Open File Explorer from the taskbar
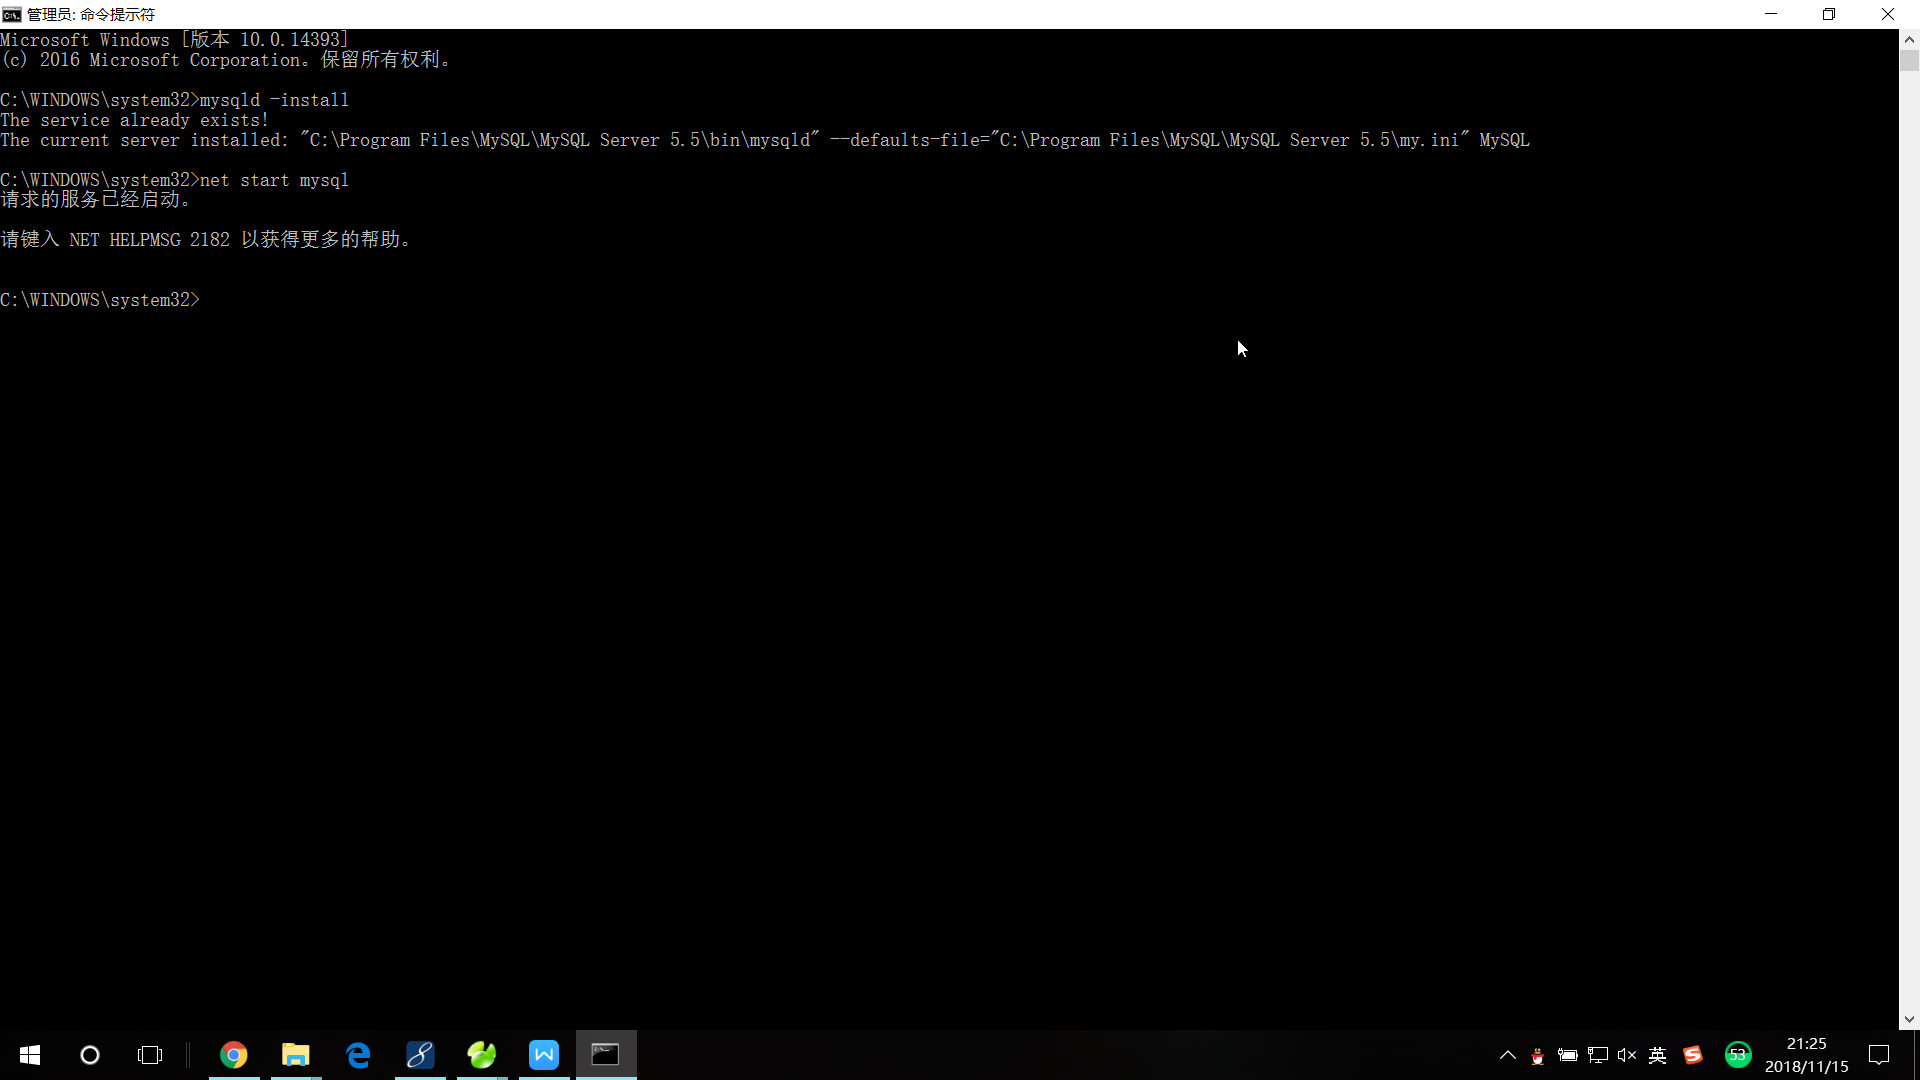This screenshot has width=1920, height=1080. 295,1055
